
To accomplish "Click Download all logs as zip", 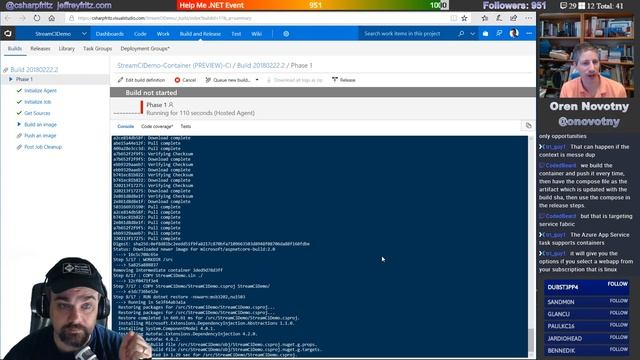I will coord(294,80).
